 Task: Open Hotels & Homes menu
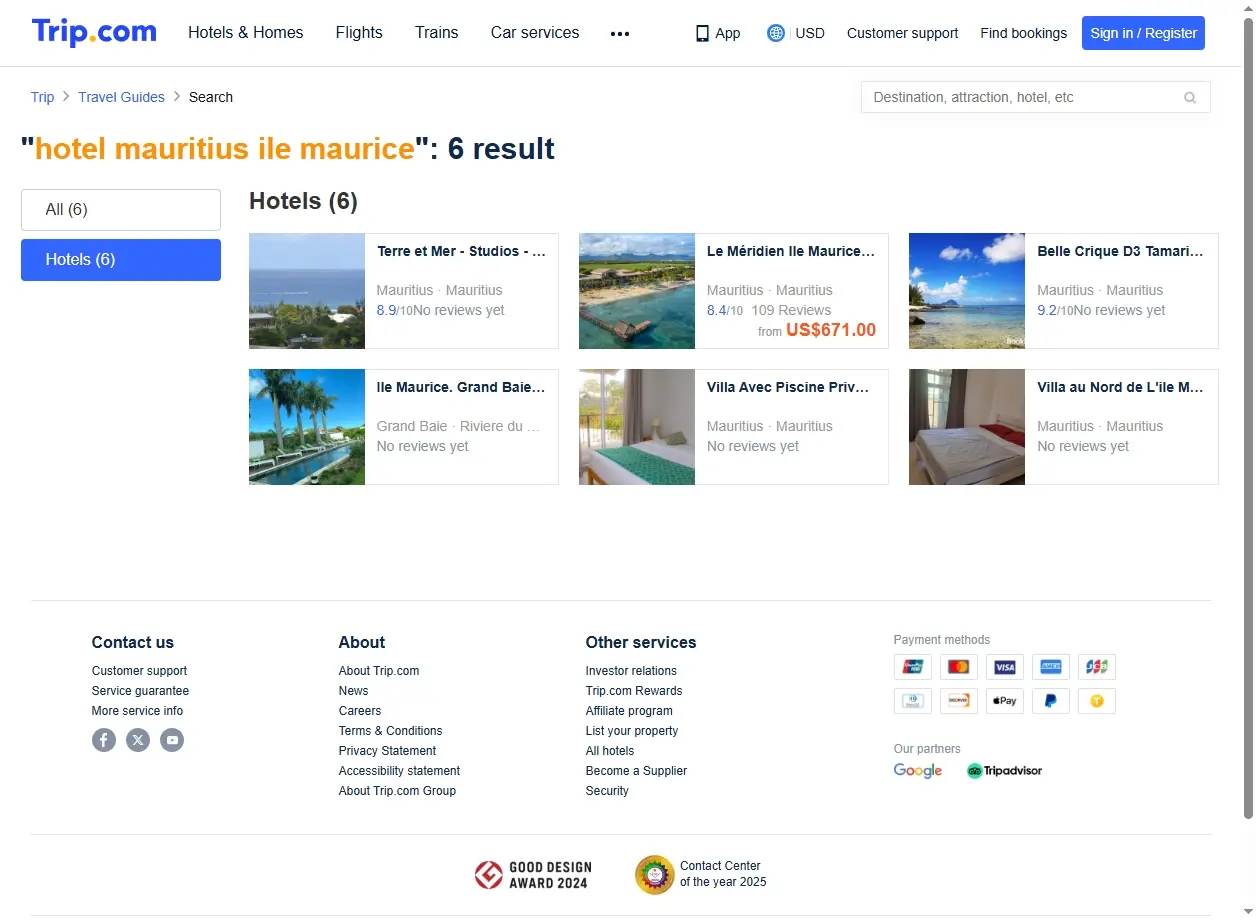point(246,33)
